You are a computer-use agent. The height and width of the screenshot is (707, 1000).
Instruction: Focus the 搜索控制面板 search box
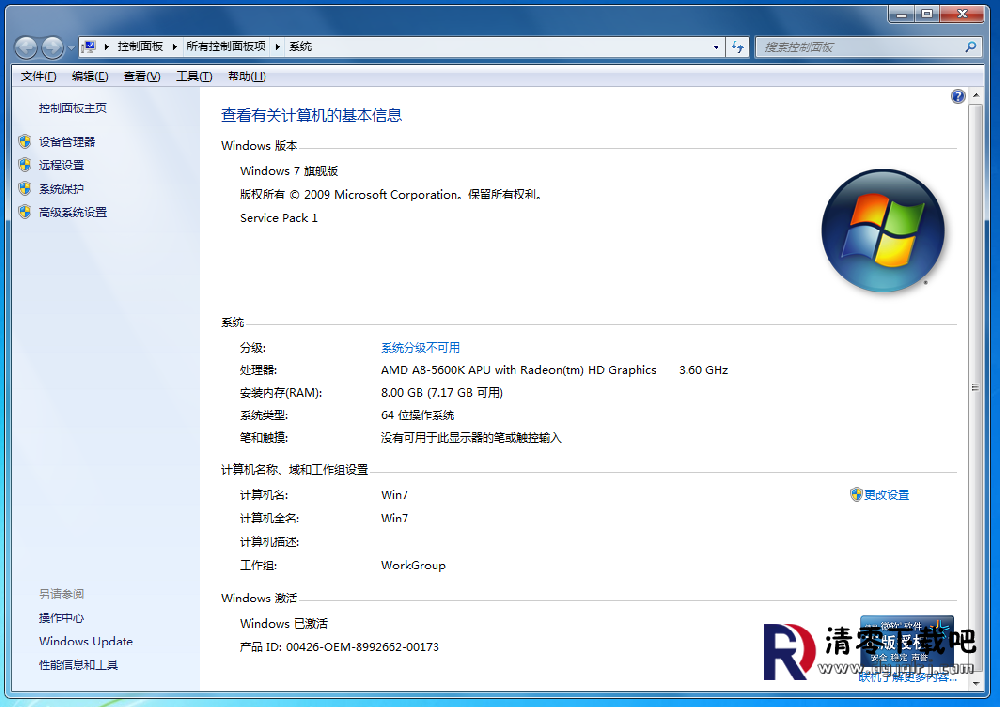coord(861,47)
